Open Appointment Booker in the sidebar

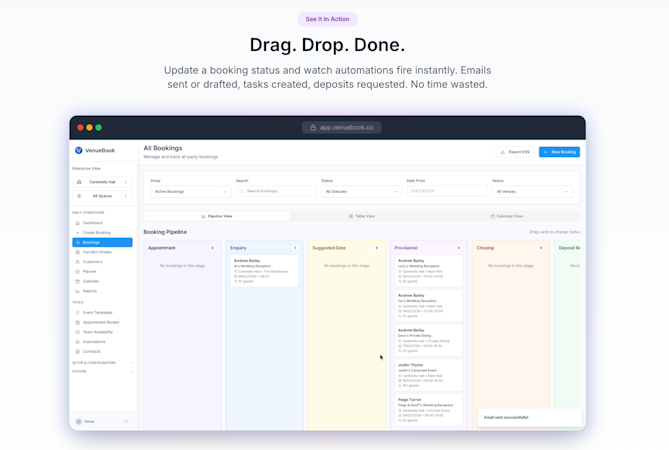coord(102,322)
